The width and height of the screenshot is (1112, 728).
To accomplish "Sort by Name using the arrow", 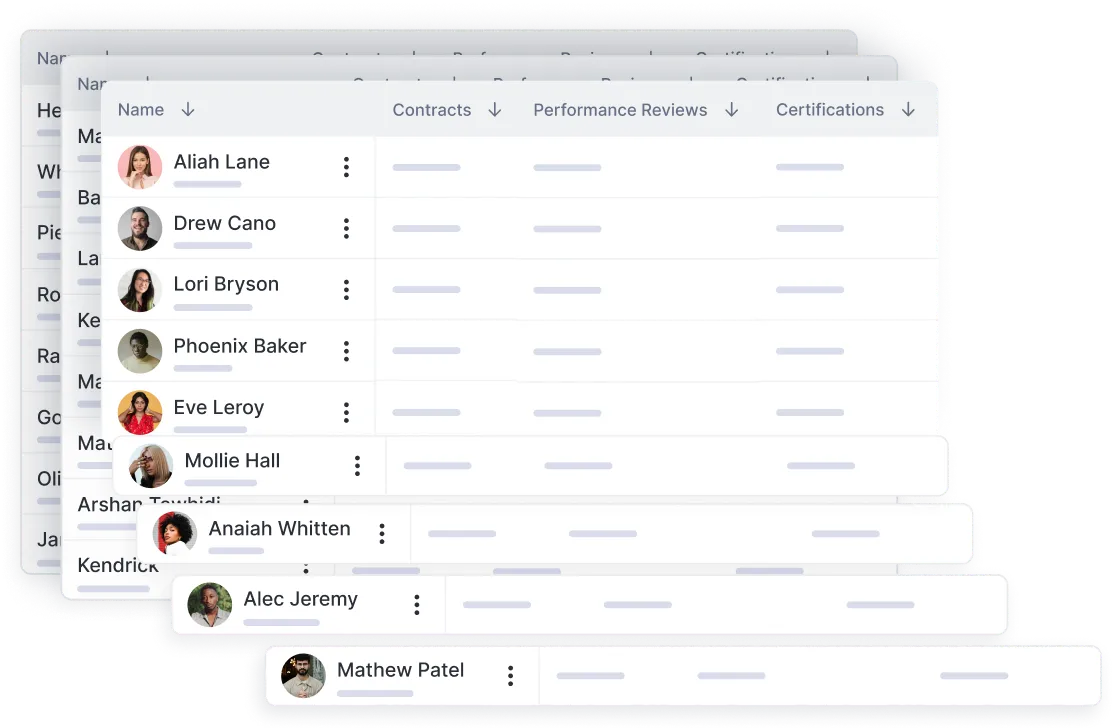I will [x=188, y=110].
